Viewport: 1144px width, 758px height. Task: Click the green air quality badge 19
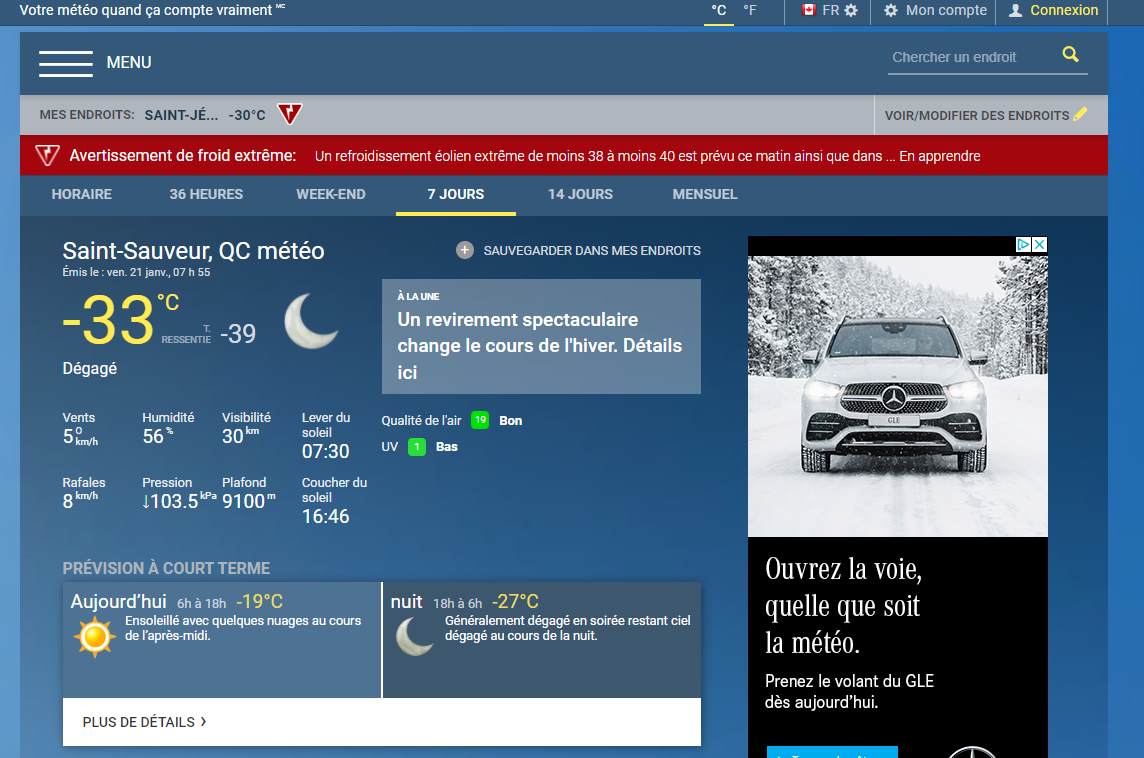coord(480,420)
